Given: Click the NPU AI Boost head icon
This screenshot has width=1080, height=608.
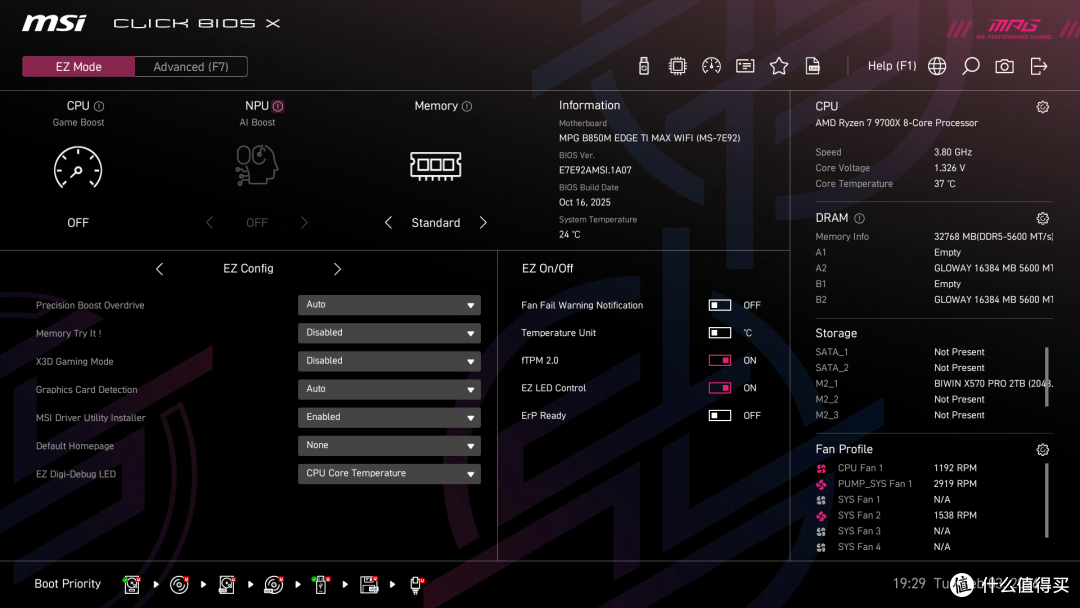Looking at the screenshot, I should click(x=257, y=165).
